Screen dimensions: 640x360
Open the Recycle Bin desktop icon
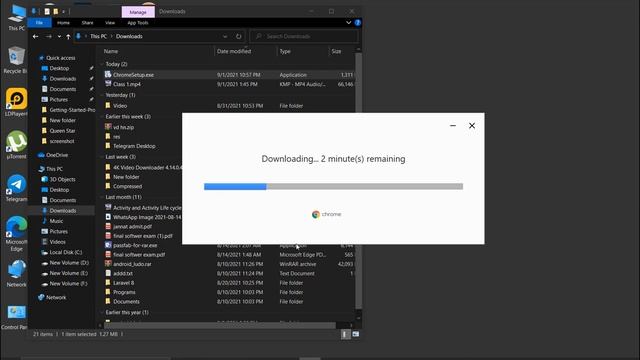pyautogui.click(x=16, y=59)
